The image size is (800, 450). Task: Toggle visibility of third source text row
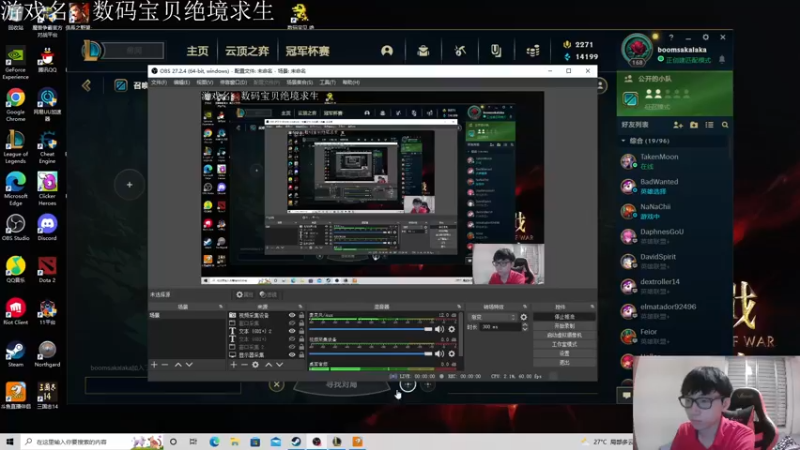tap(292, 331)
